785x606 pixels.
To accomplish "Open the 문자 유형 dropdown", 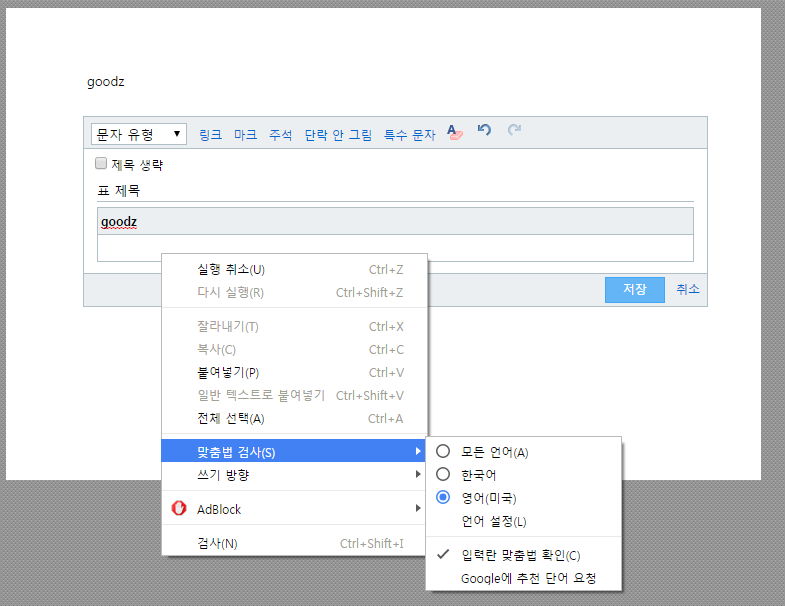I will pos(139,134).
